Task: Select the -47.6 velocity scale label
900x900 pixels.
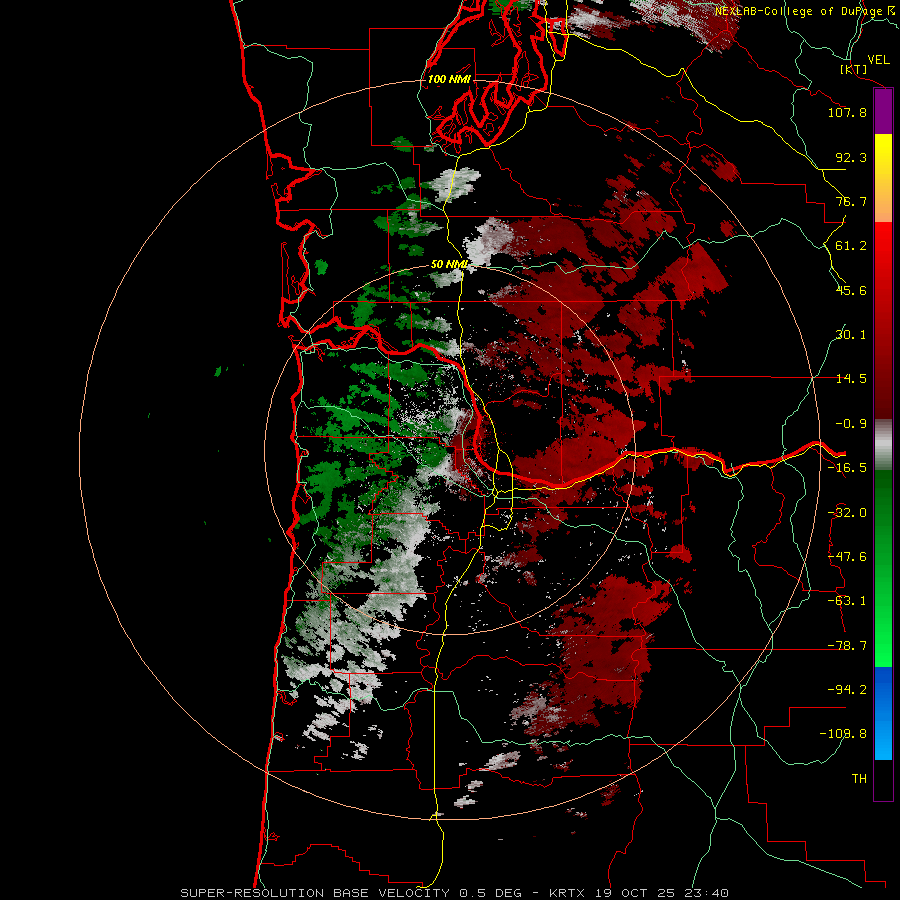Action: pos(847,557)
